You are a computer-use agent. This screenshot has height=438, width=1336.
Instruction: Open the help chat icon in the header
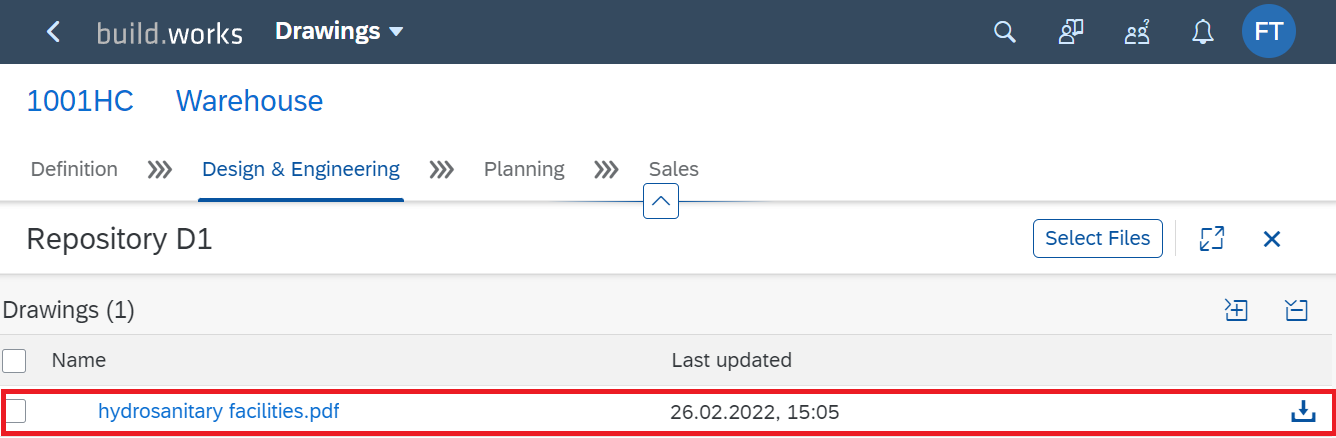[1071, 32]
